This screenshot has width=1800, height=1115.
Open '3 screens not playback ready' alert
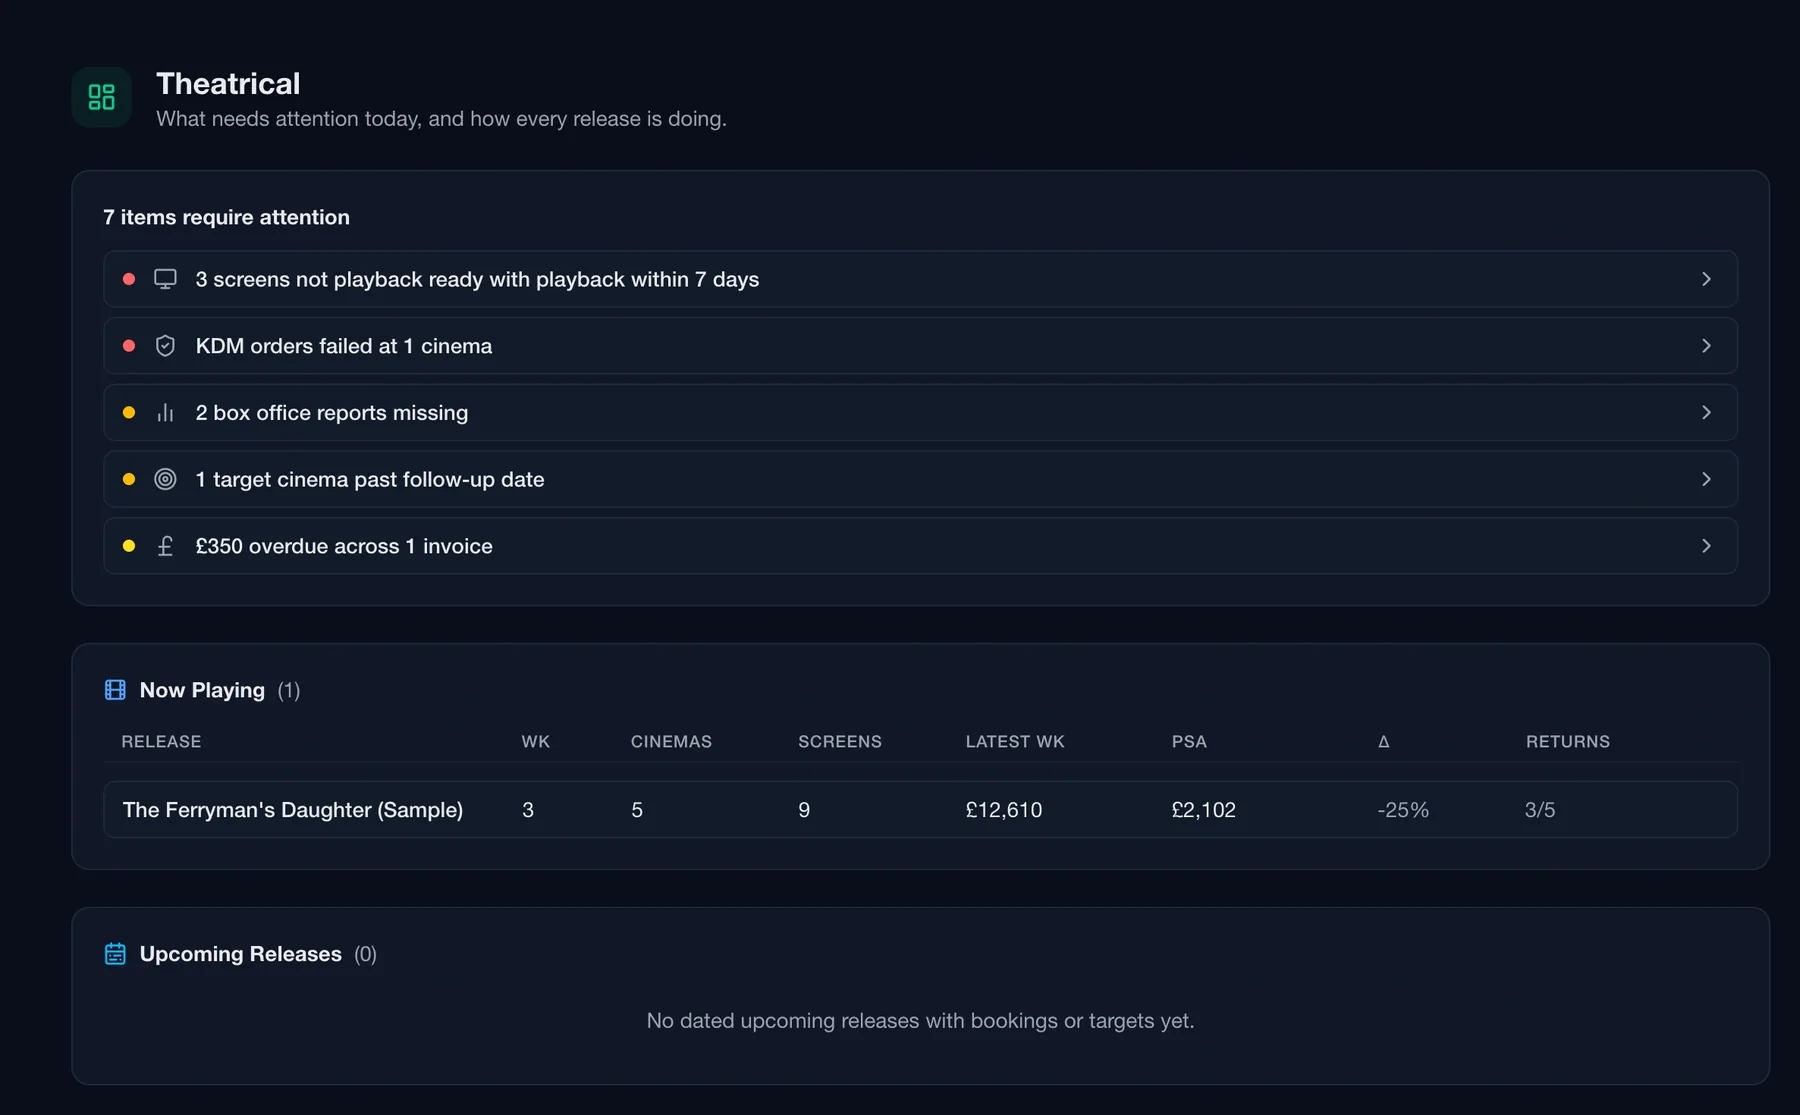pyautogui.click(x=920, y=279)
